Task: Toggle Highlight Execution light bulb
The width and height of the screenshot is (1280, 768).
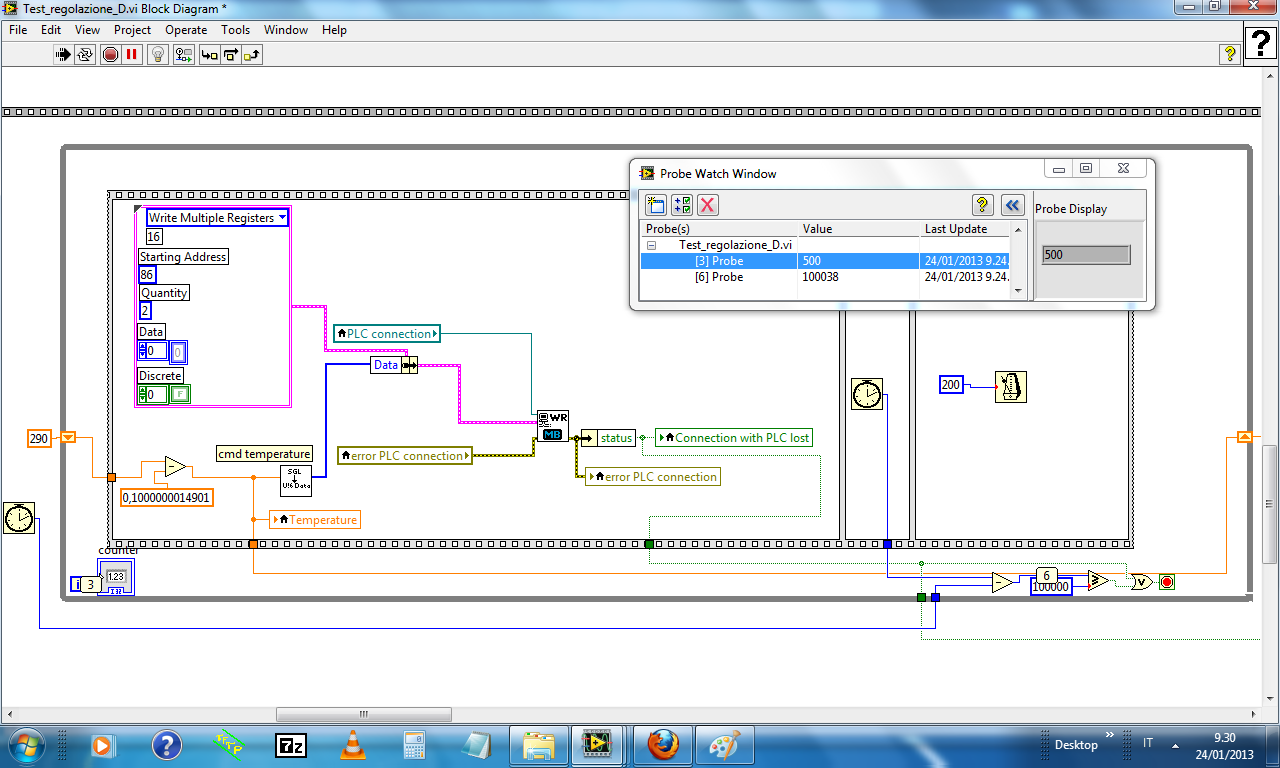Action: click(158, 55)
